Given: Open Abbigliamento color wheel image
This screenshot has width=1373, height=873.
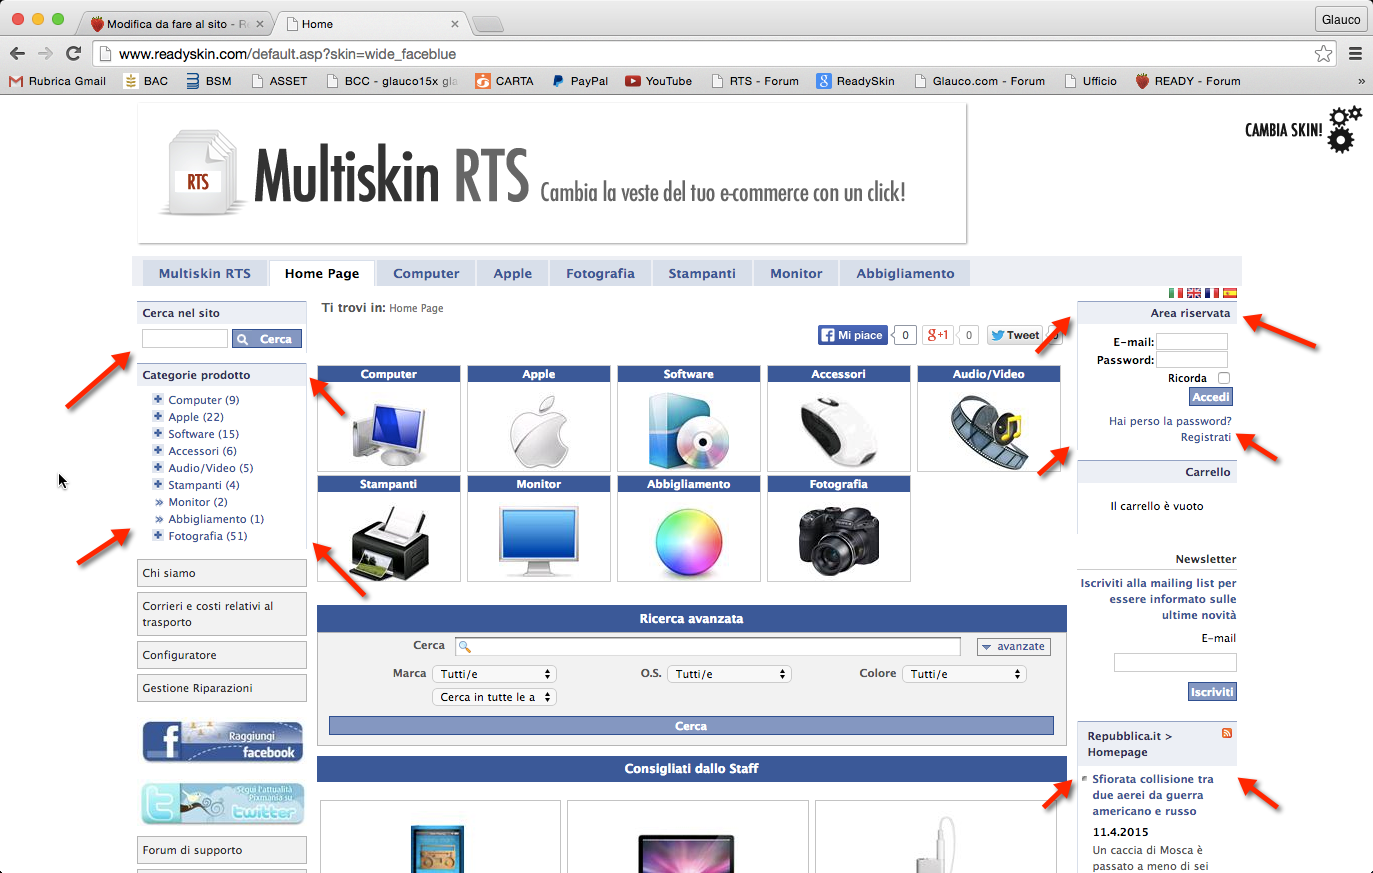Looking at the screenshot, I should pyautogui.click(x=689, y=537).
